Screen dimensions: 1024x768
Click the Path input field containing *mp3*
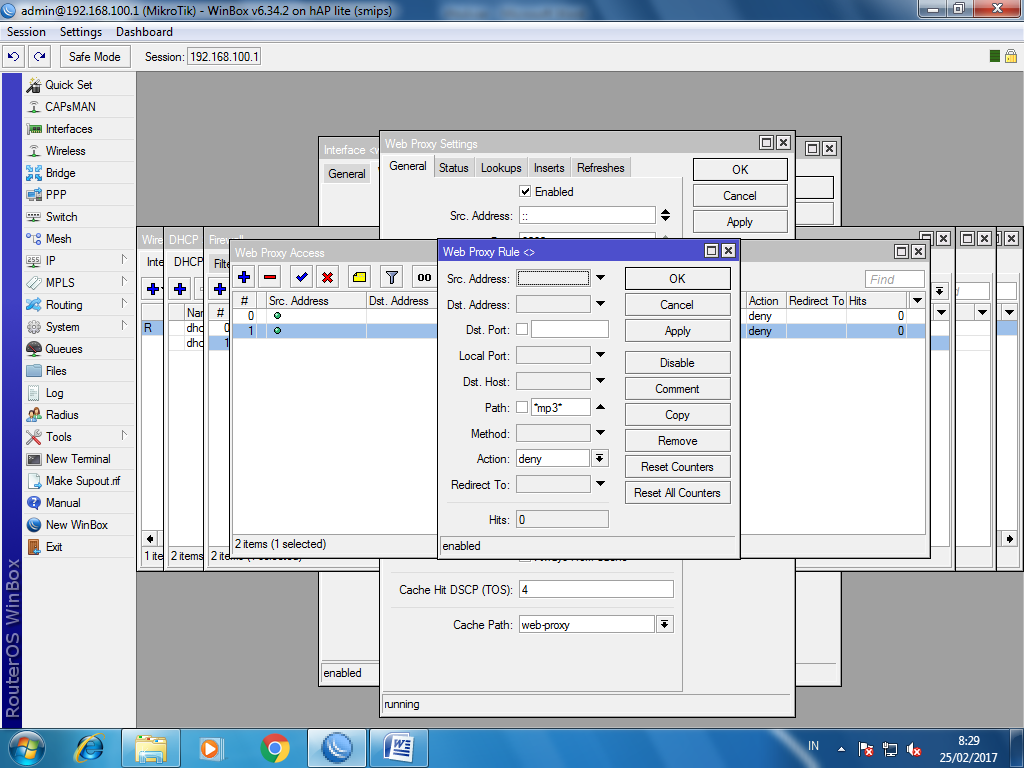[561, 407]
